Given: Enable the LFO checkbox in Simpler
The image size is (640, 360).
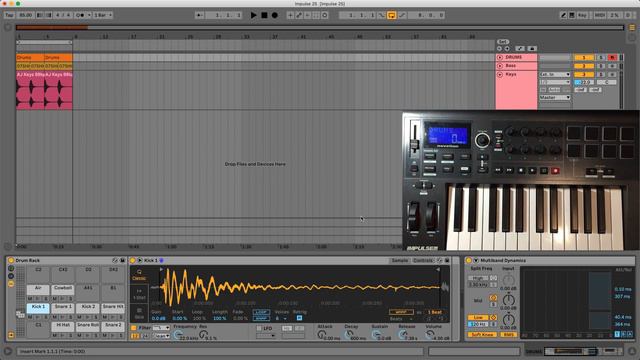Looking at the screenshot, I should (x=259, y=328).
